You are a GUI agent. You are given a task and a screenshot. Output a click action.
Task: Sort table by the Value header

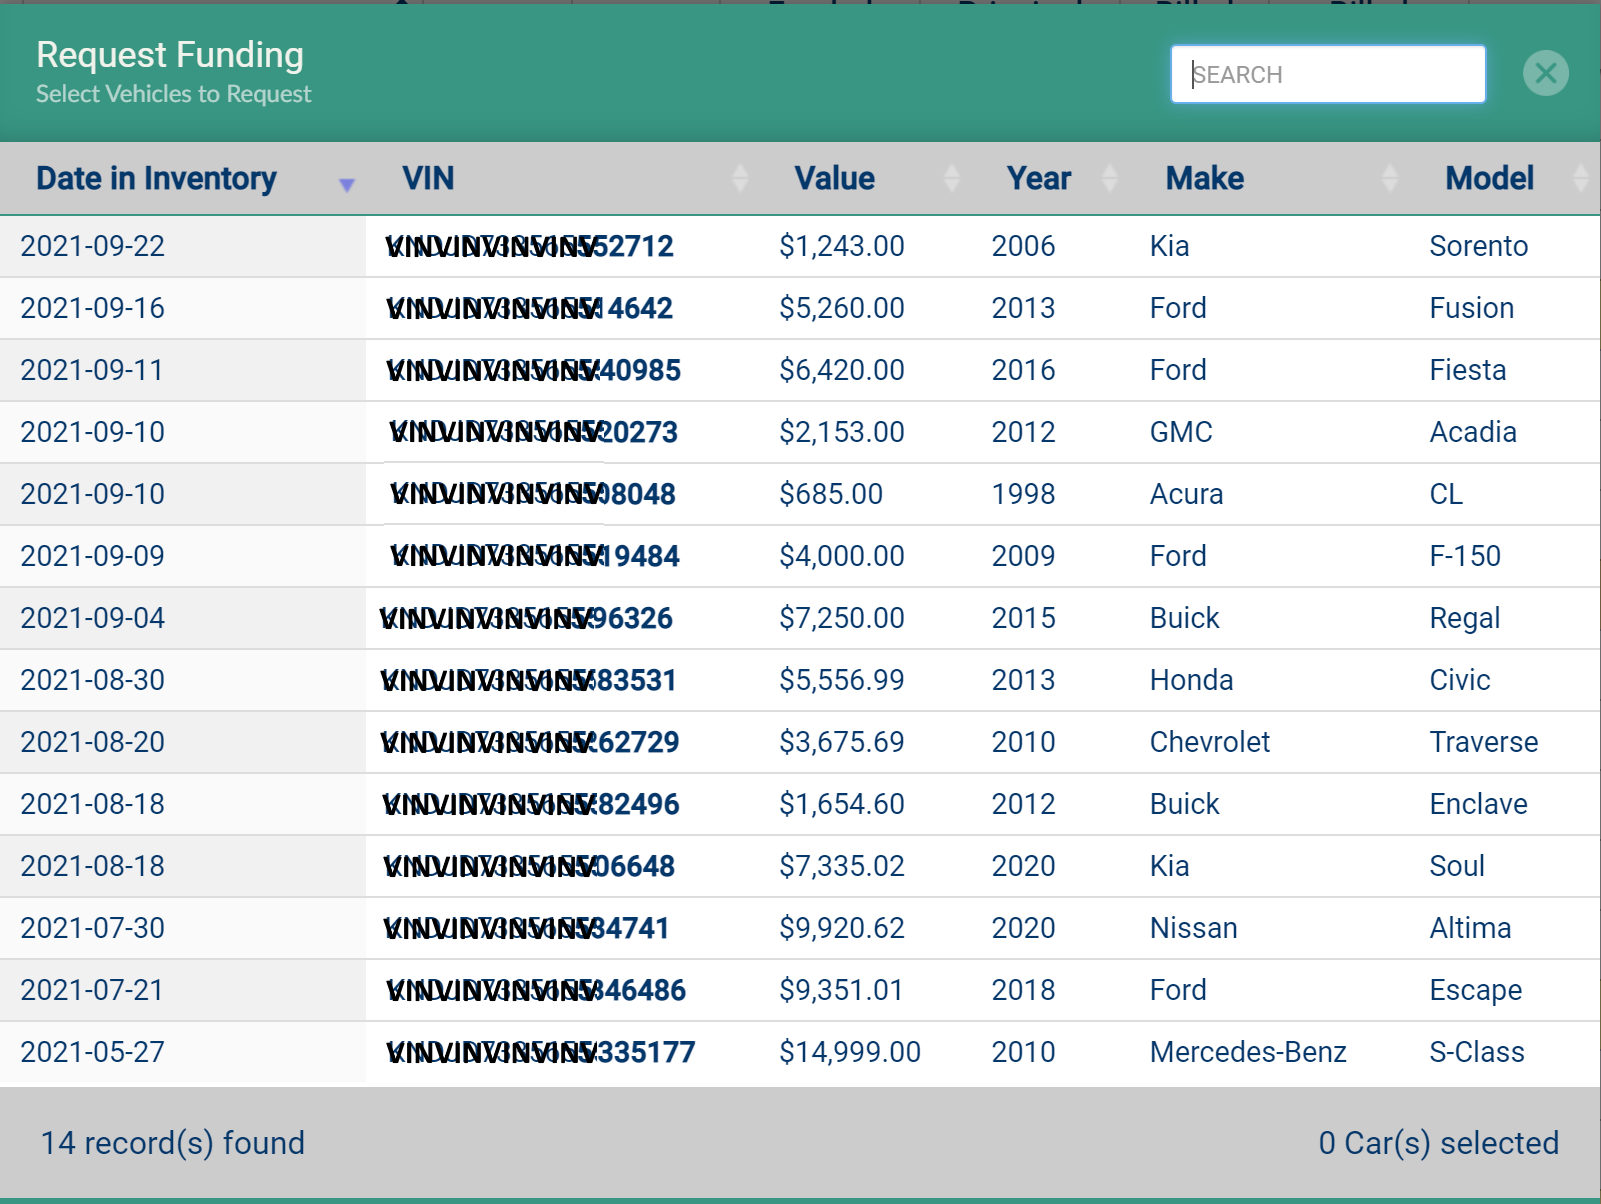pos(834,178)
